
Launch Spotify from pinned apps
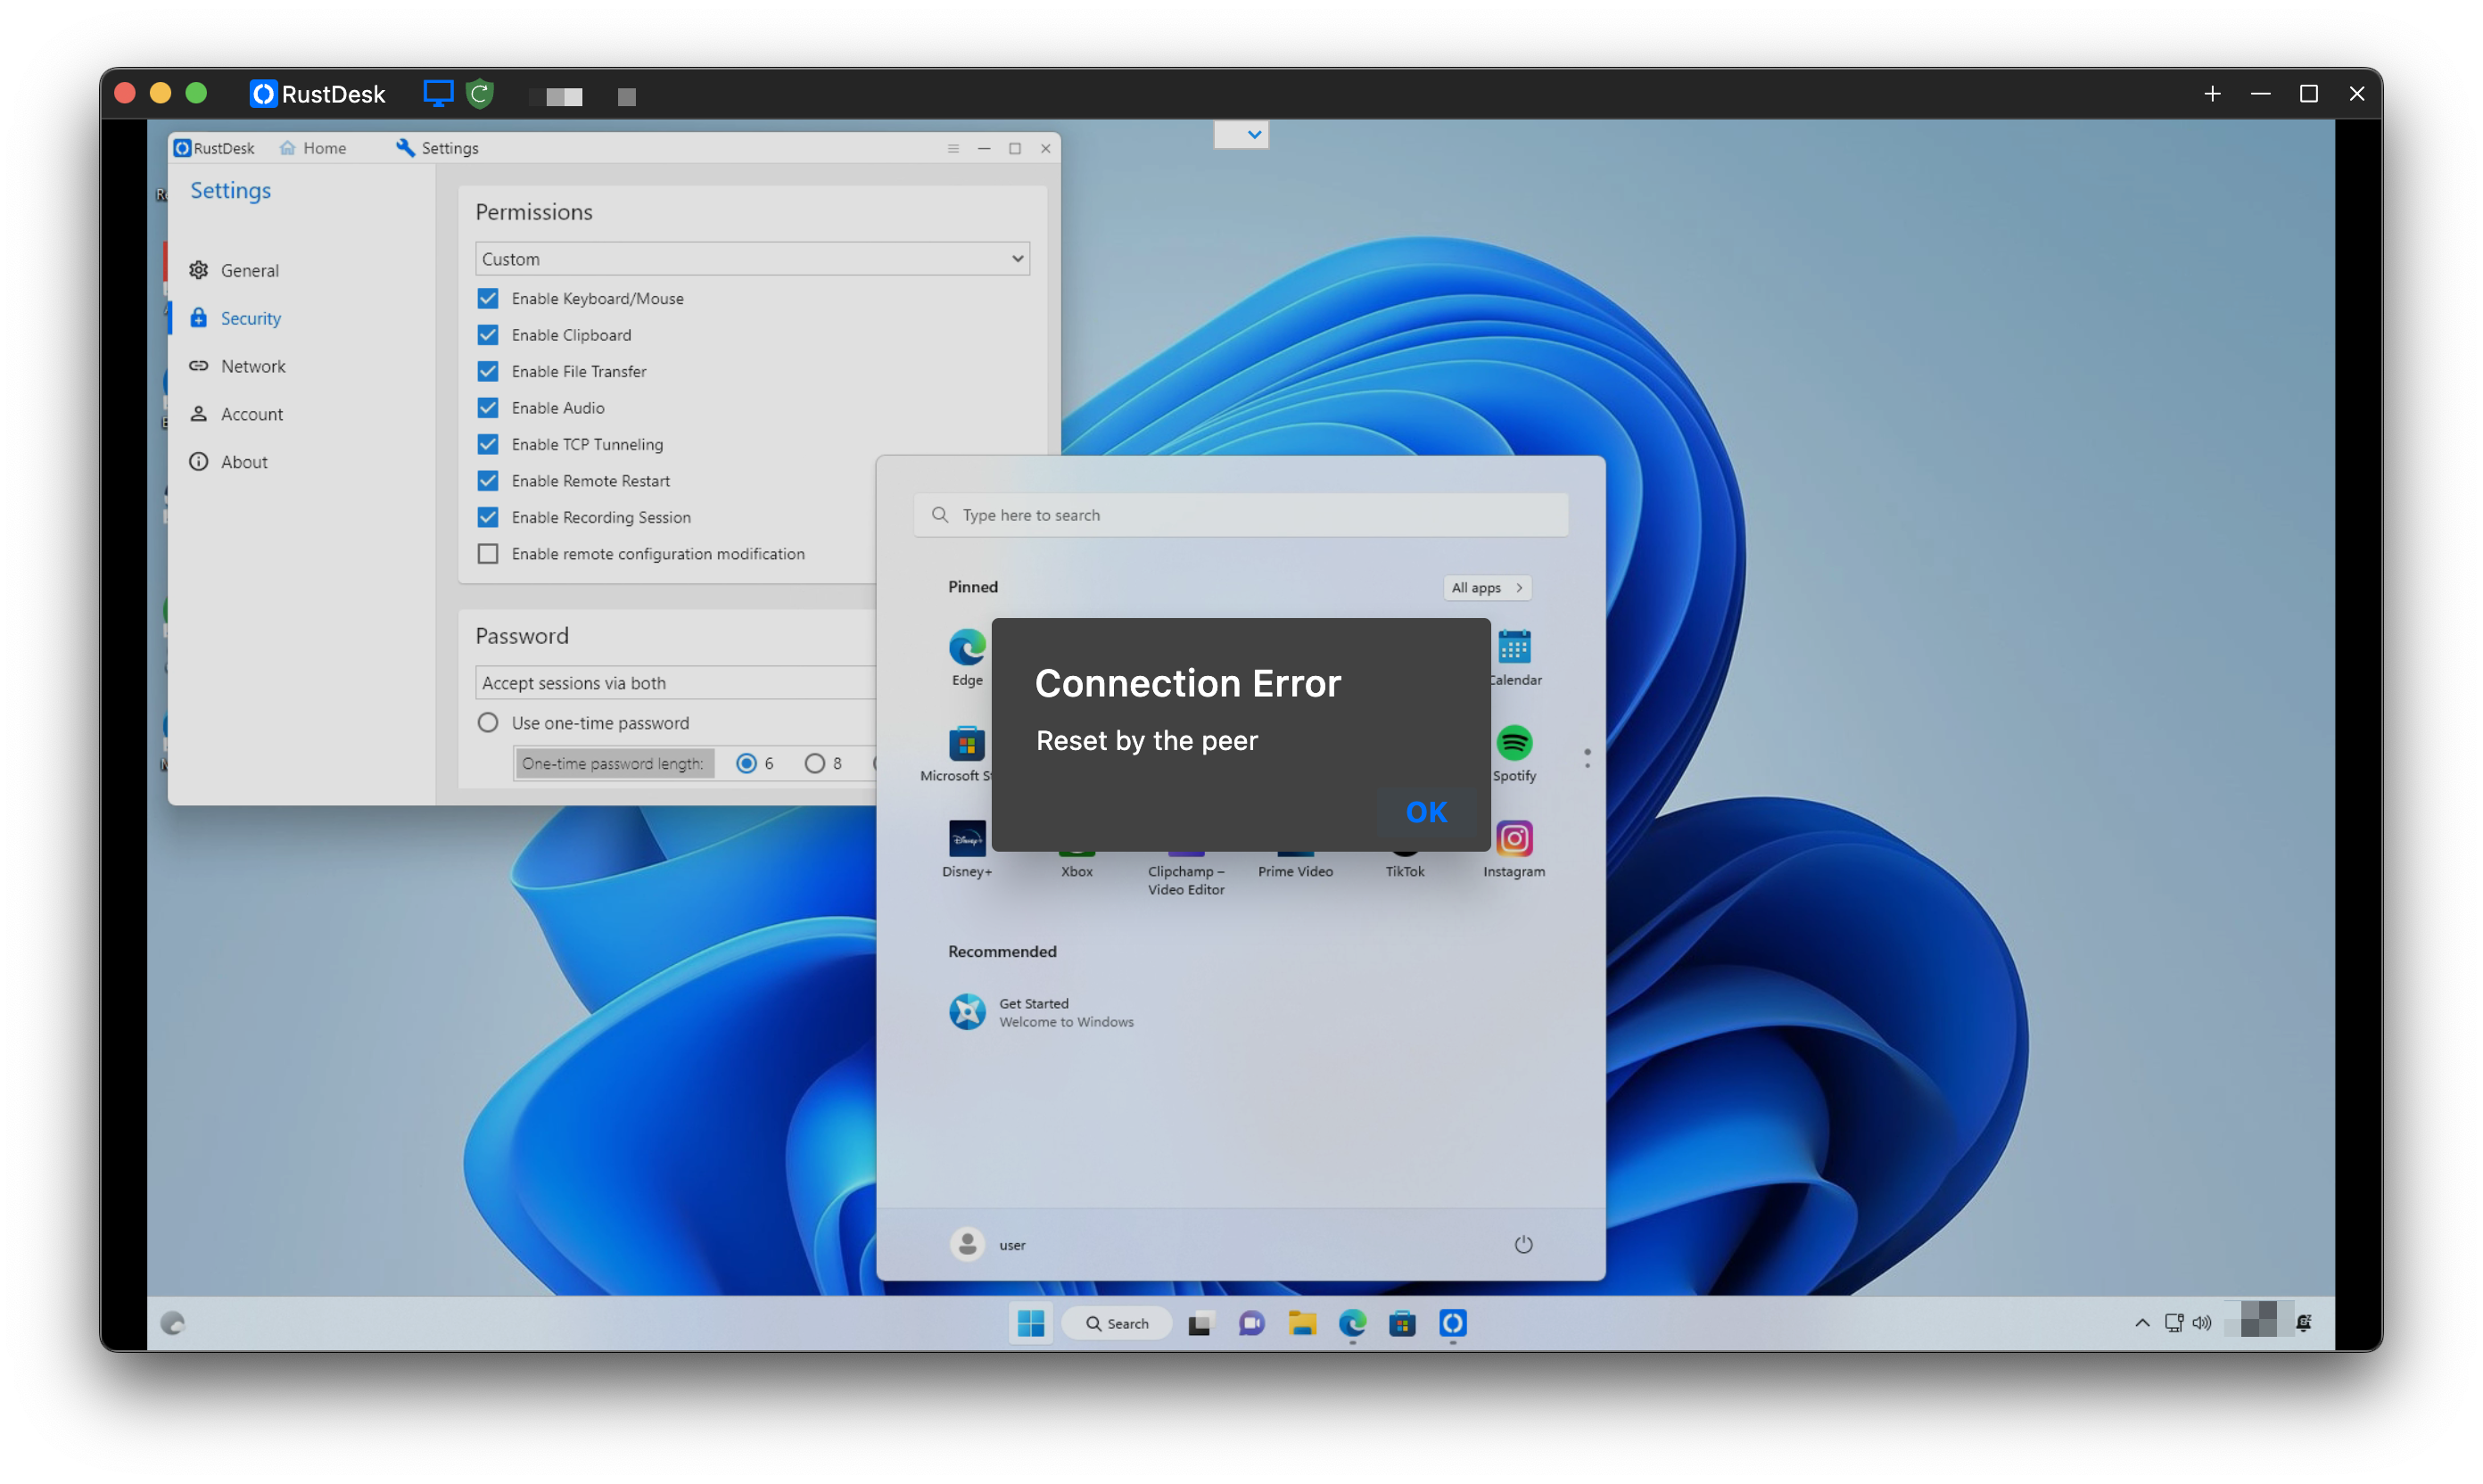click(1513, 753)
